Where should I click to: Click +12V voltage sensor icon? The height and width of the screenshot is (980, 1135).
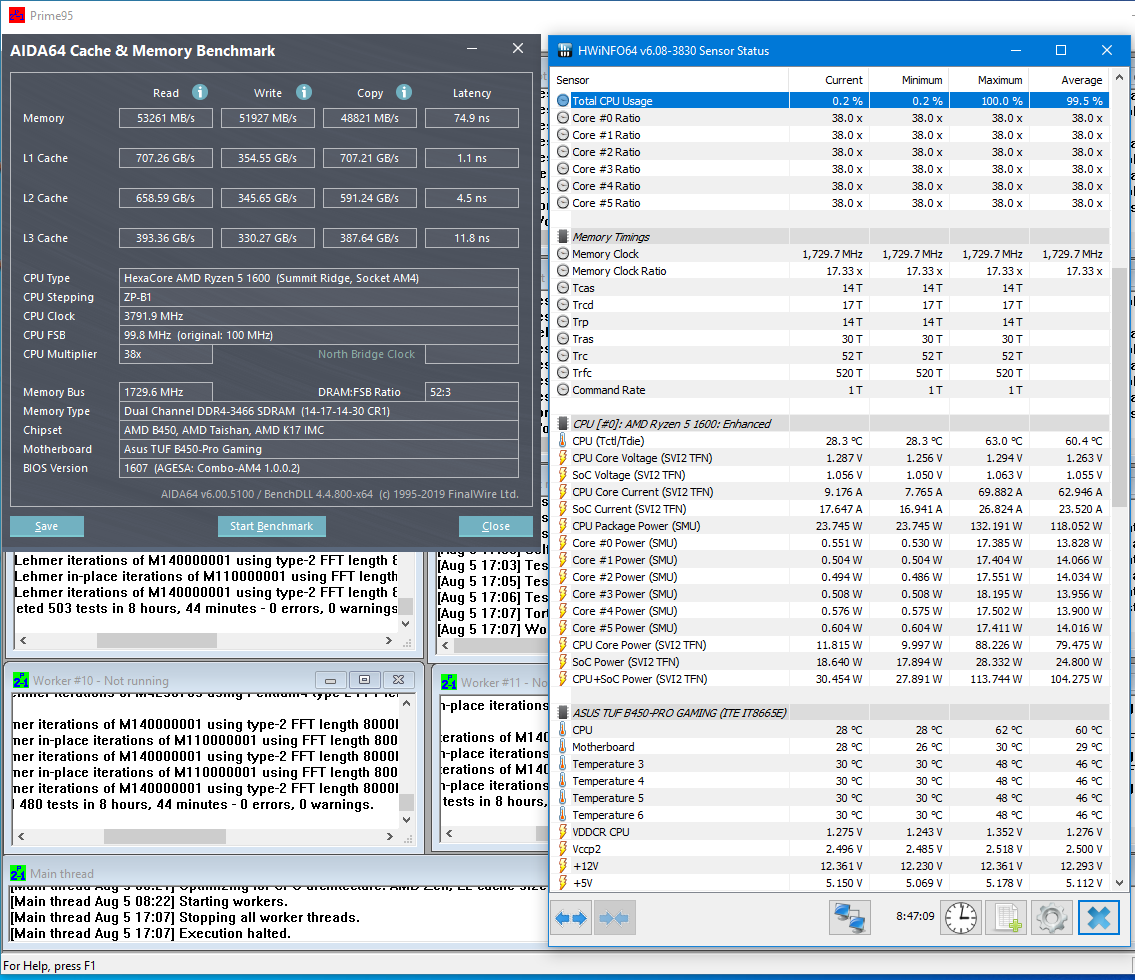(x=562, y=866)
